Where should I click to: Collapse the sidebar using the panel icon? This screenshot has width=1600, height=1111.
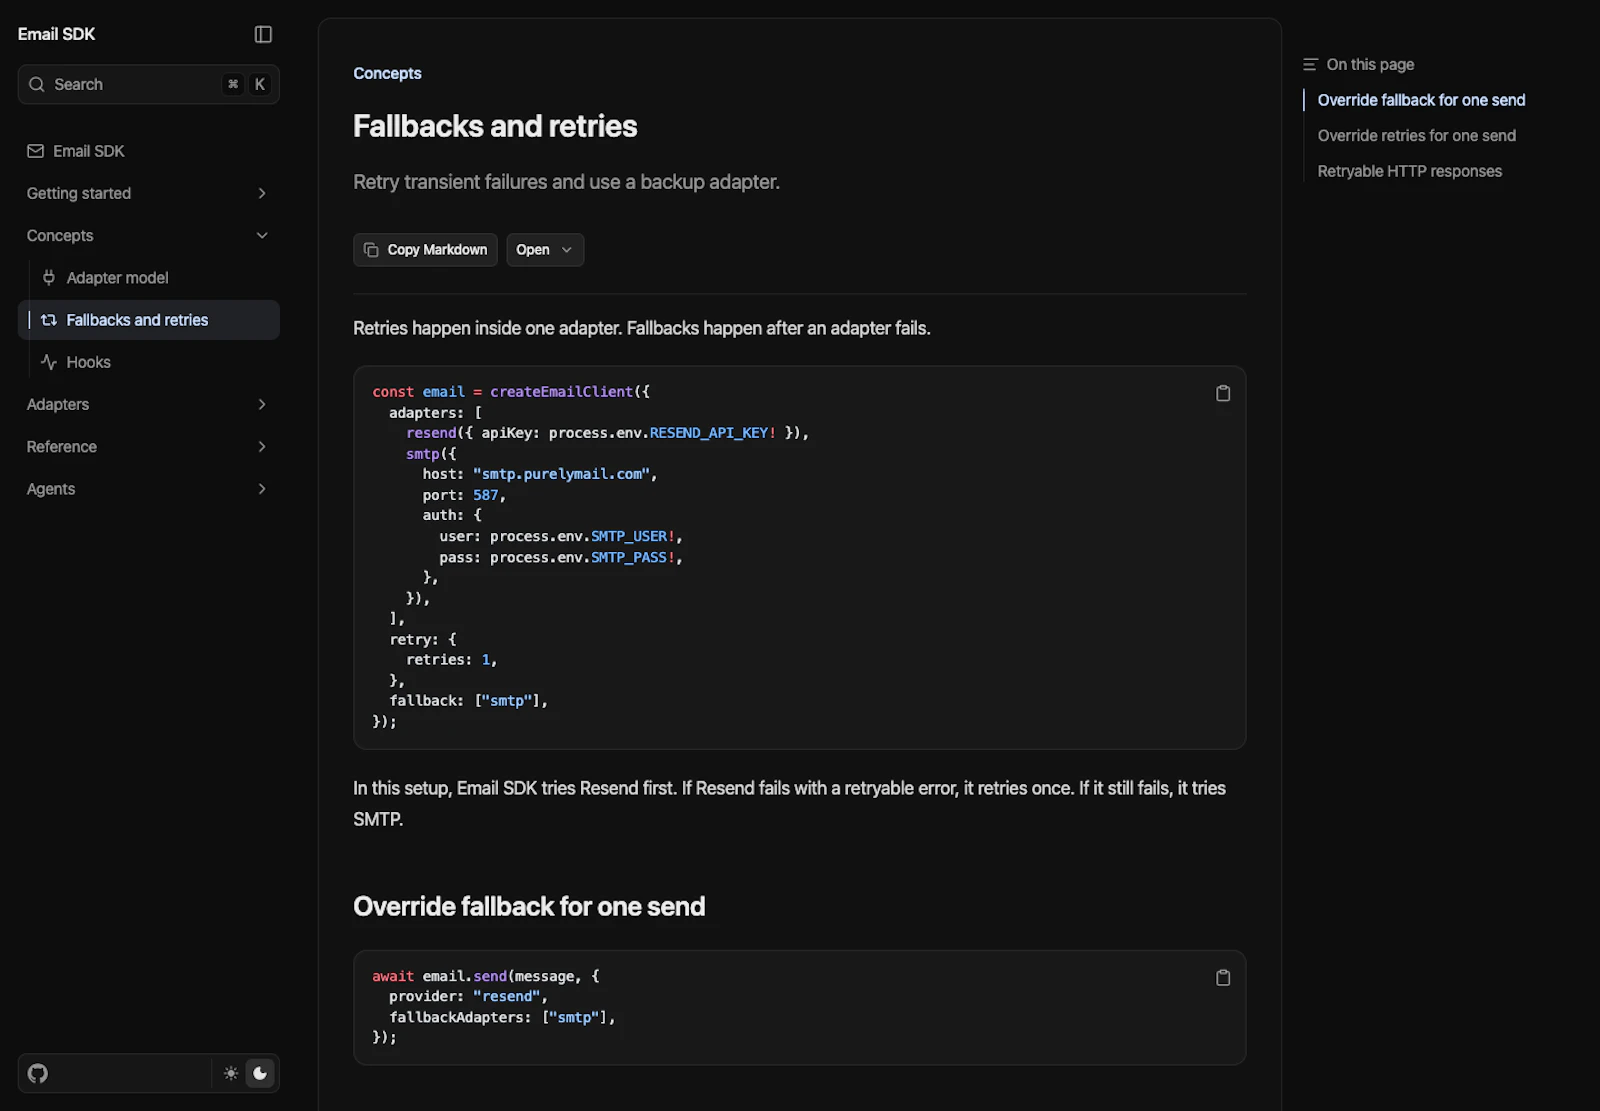tap(263, 34)
